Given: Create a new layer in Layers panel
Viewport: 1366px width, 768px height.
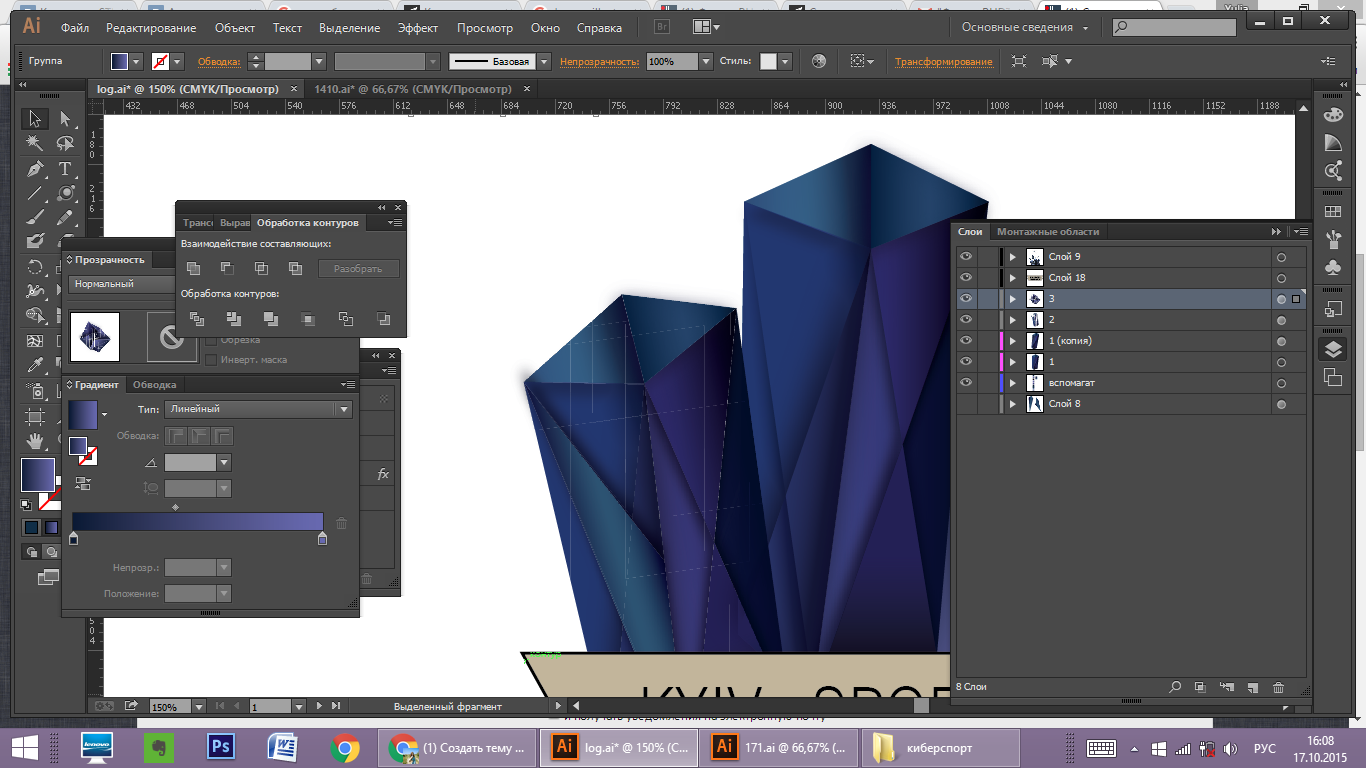Looking at the screenshot, I should click(1252, 687).
